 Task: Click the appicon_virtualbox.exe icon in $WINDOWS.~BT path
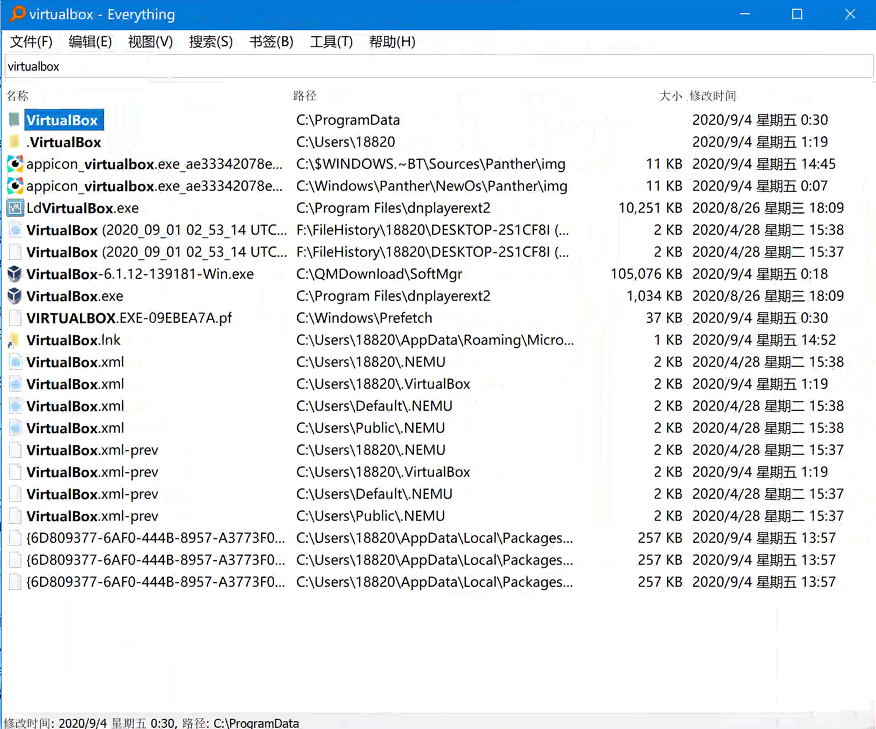pyautogui.click(x=15, y=164)
